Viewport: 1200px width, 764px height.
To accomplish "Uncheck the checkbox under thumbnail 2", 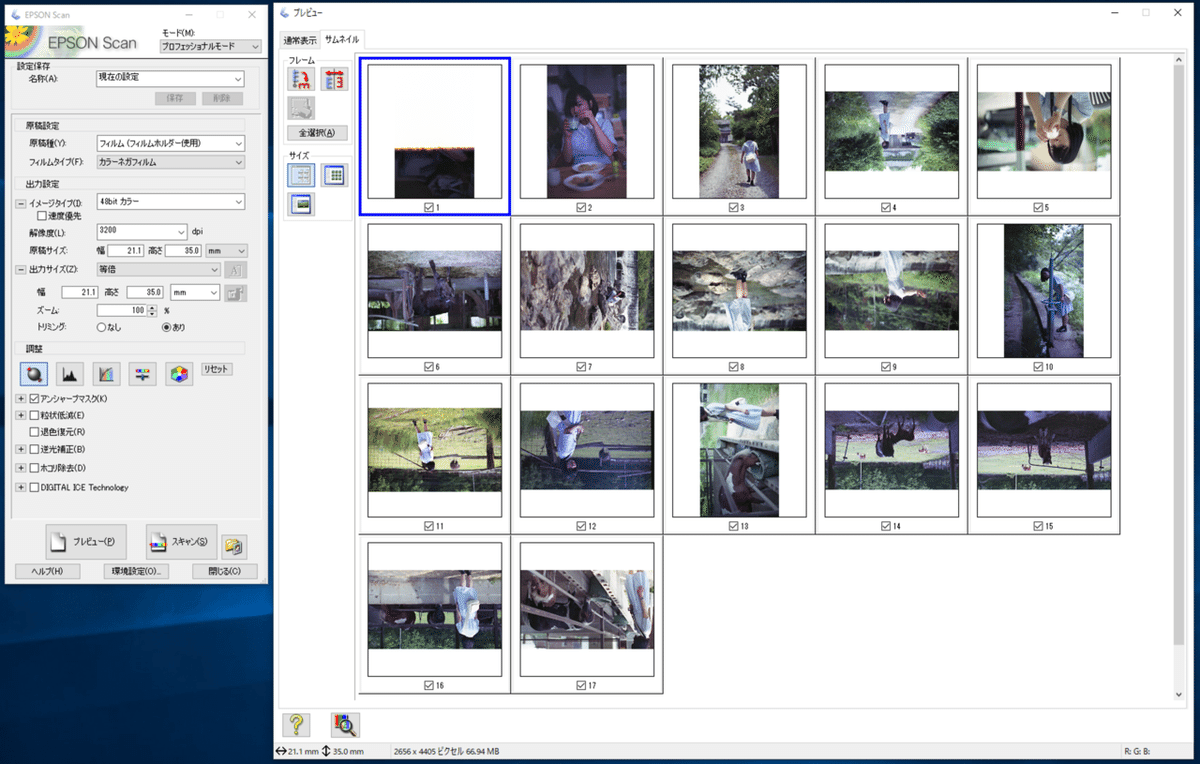I will (581, 207).
